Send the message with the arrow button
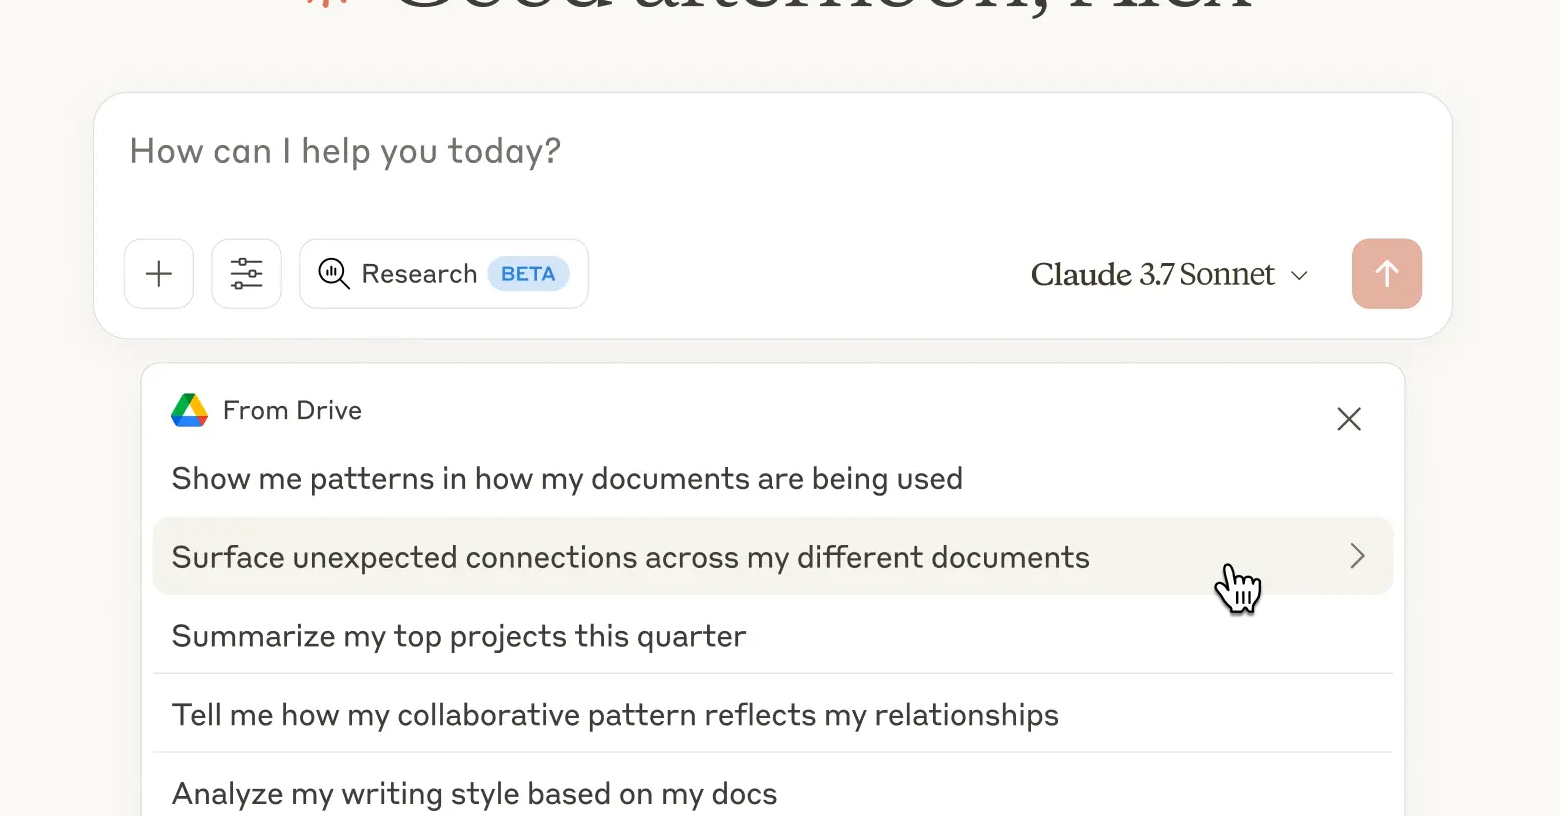 tap(1386, 274)
